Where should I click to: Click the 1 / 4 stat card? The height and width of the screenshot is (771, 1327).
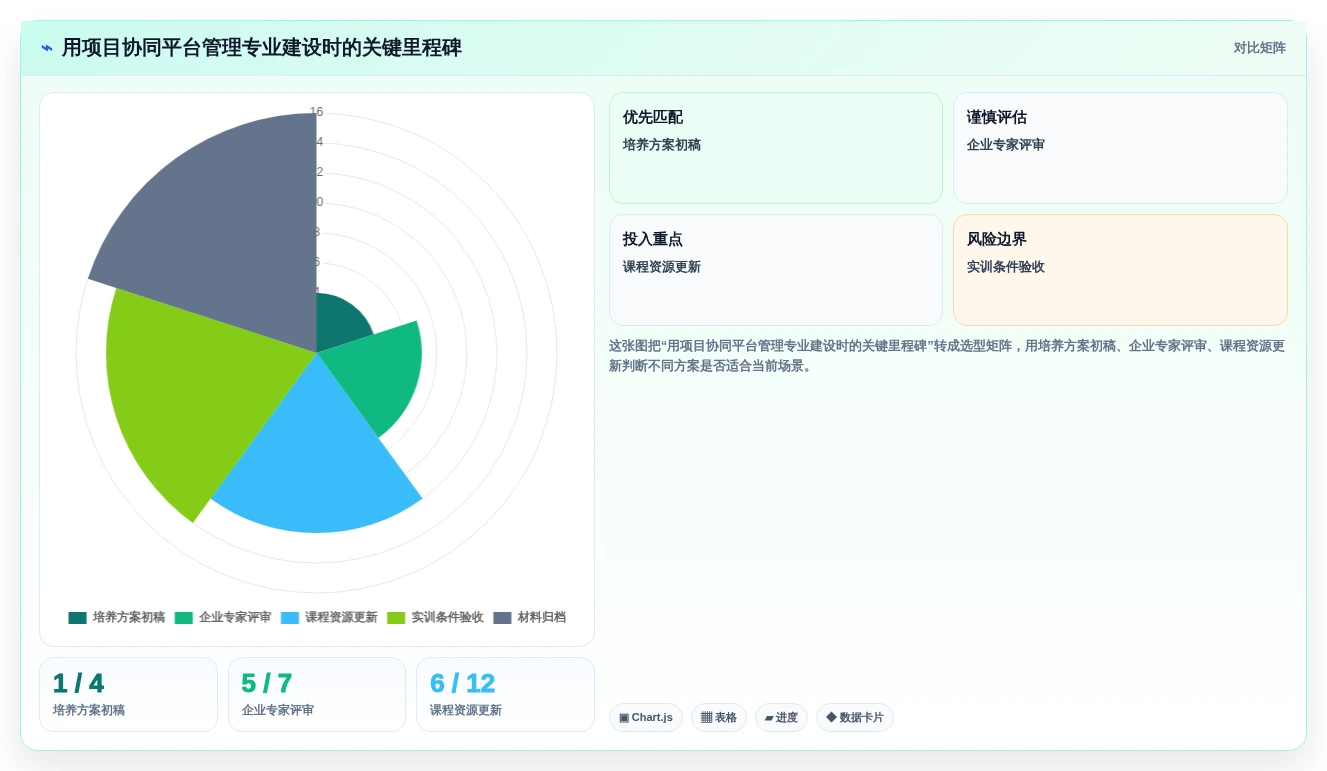click(x=128, y=694)
